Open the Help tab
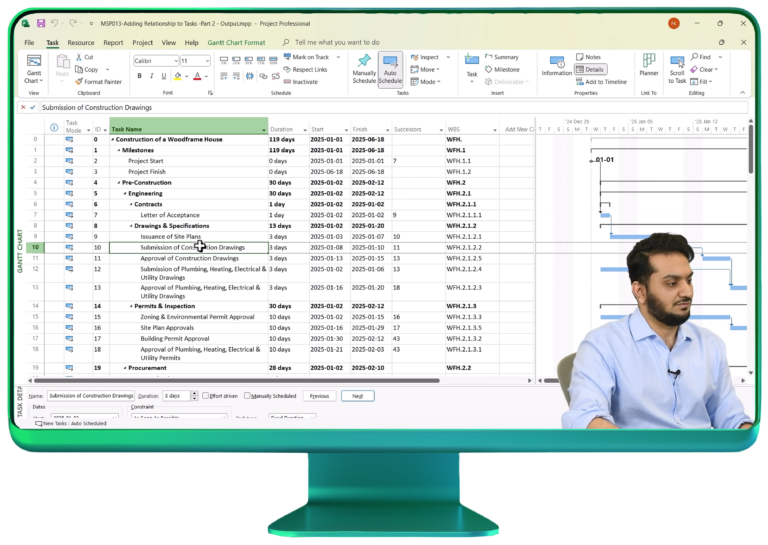Screen dimensions: 768x545 pos(192,43)
